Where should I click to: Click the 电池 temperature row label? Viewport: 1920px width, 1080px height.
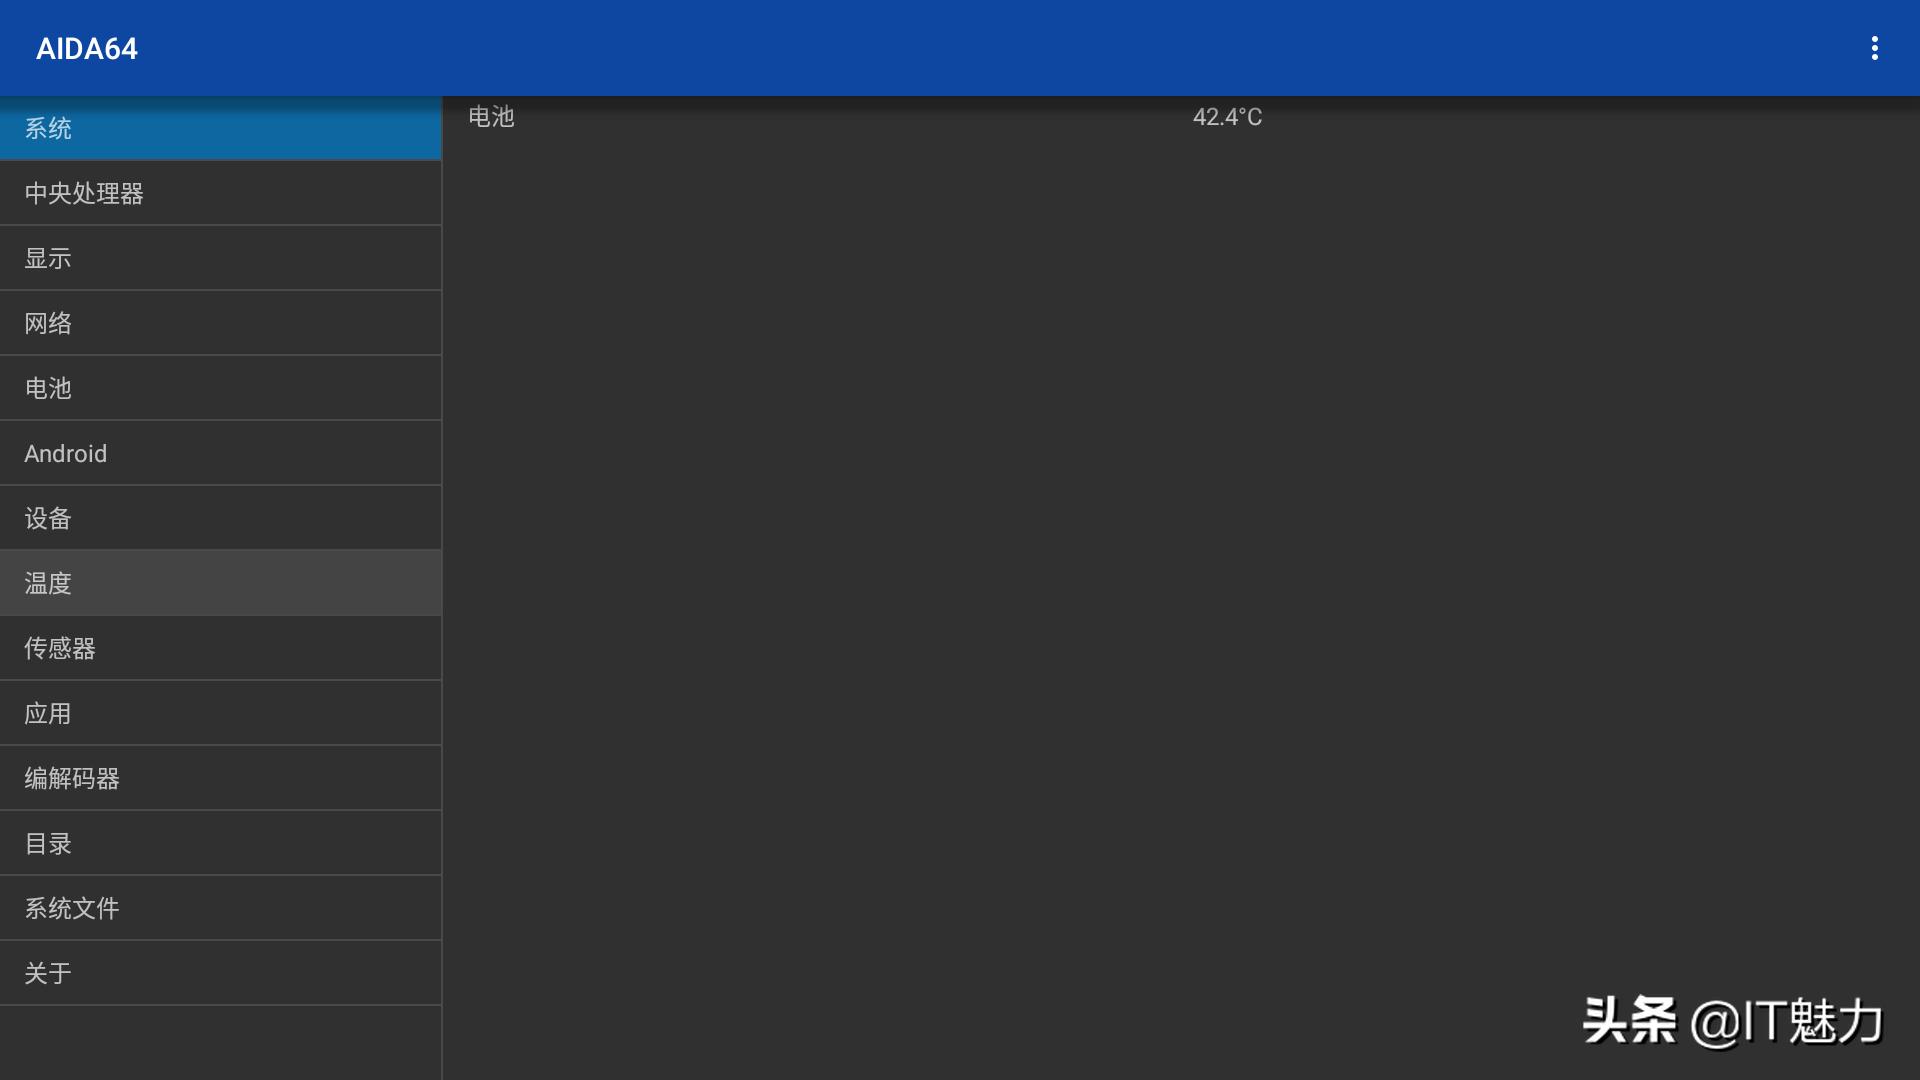click(491, 117)
